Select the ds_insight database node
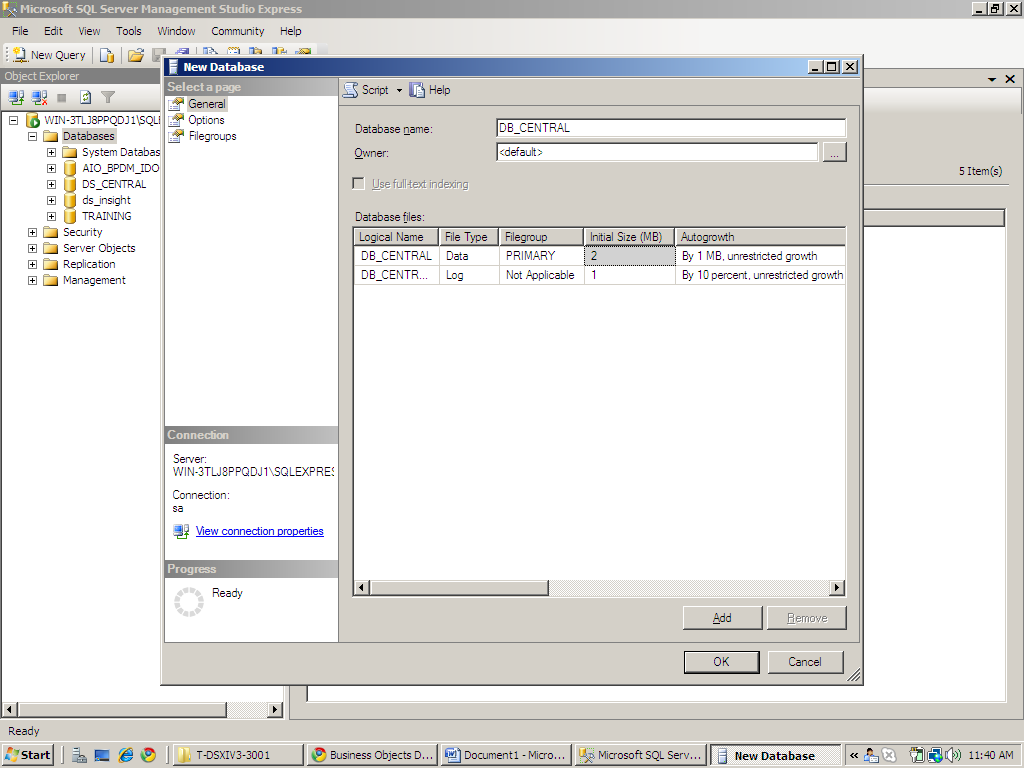This screenshot has width=1024, height=768. click(x=106, y=200)
